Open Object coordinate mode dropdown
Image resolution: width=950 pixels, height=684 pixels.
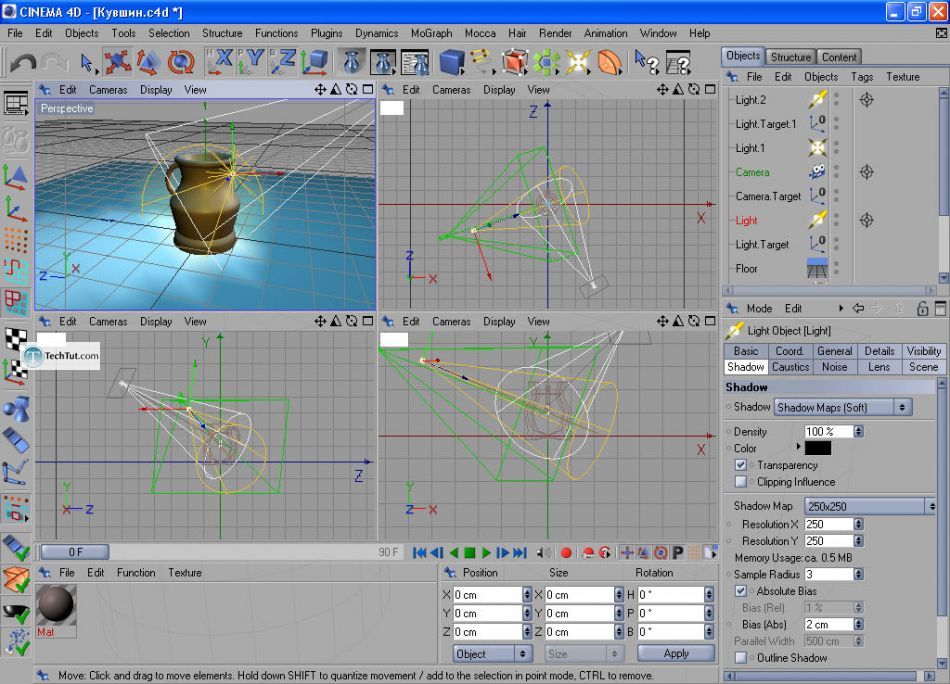[492, 654]
